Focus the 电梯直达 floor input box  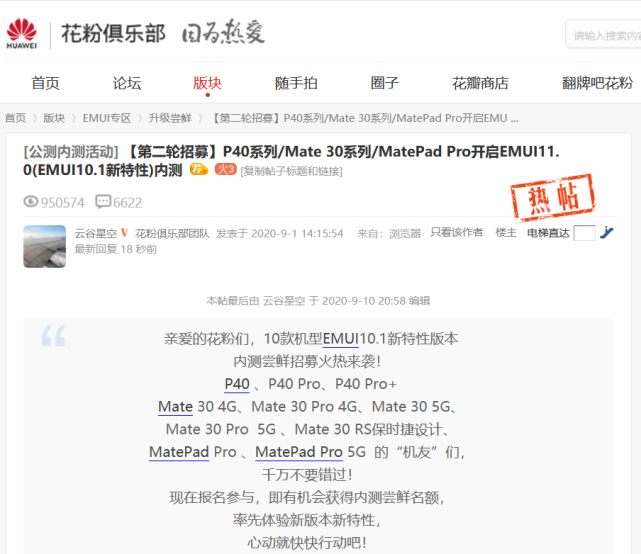click(585, 233)
